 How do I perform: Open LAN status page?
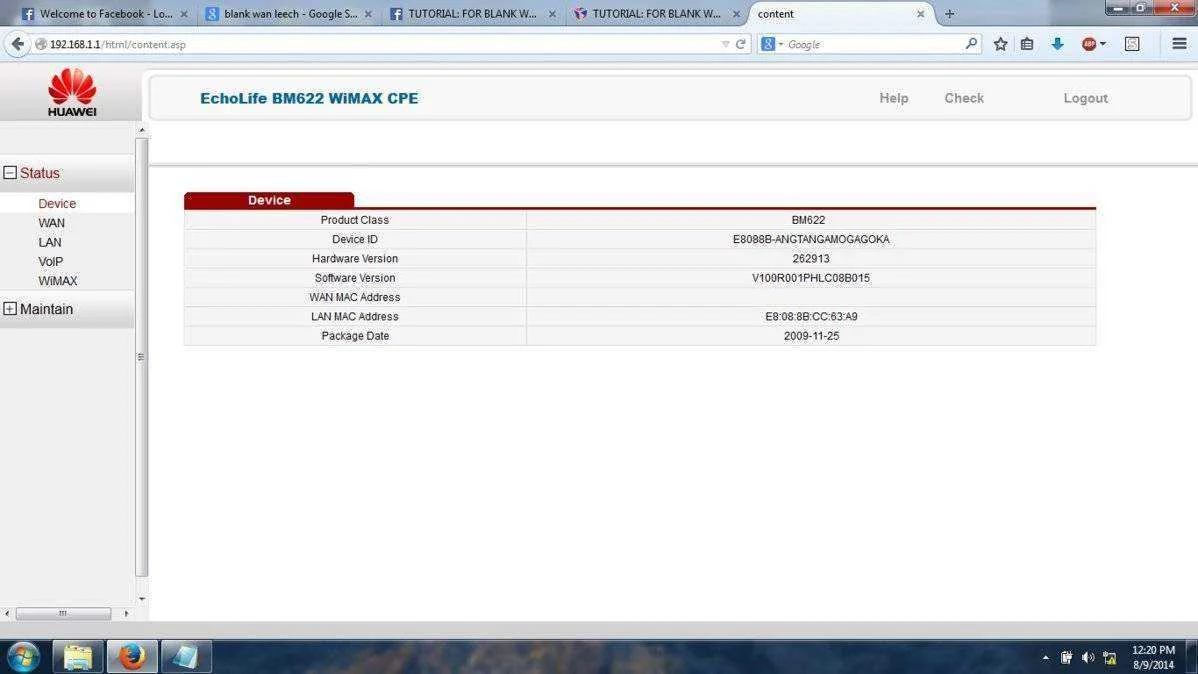point(50,242)
